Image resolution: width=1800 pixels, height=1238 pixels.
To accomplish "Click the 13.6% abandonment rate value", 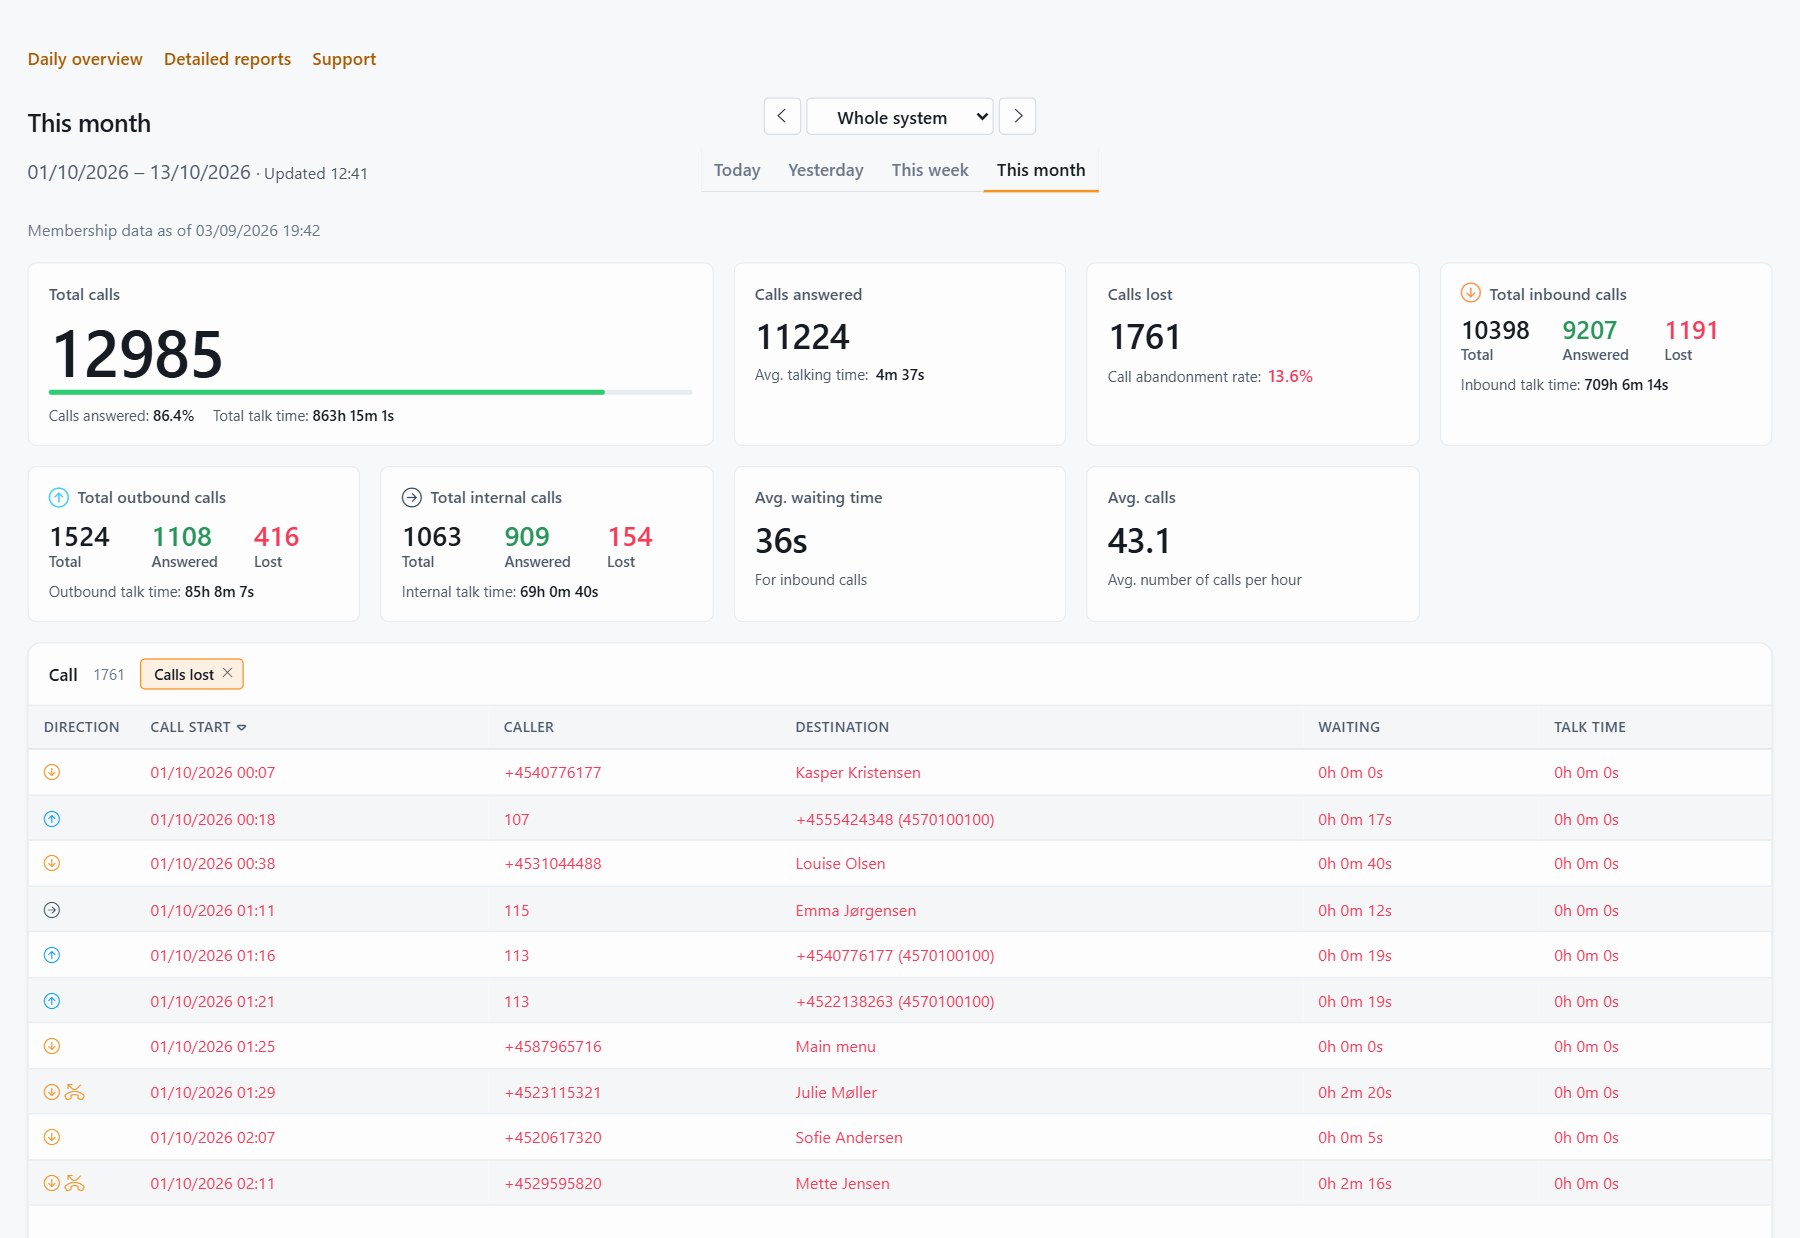I will pyautogui.click(x=1290, y=376).
